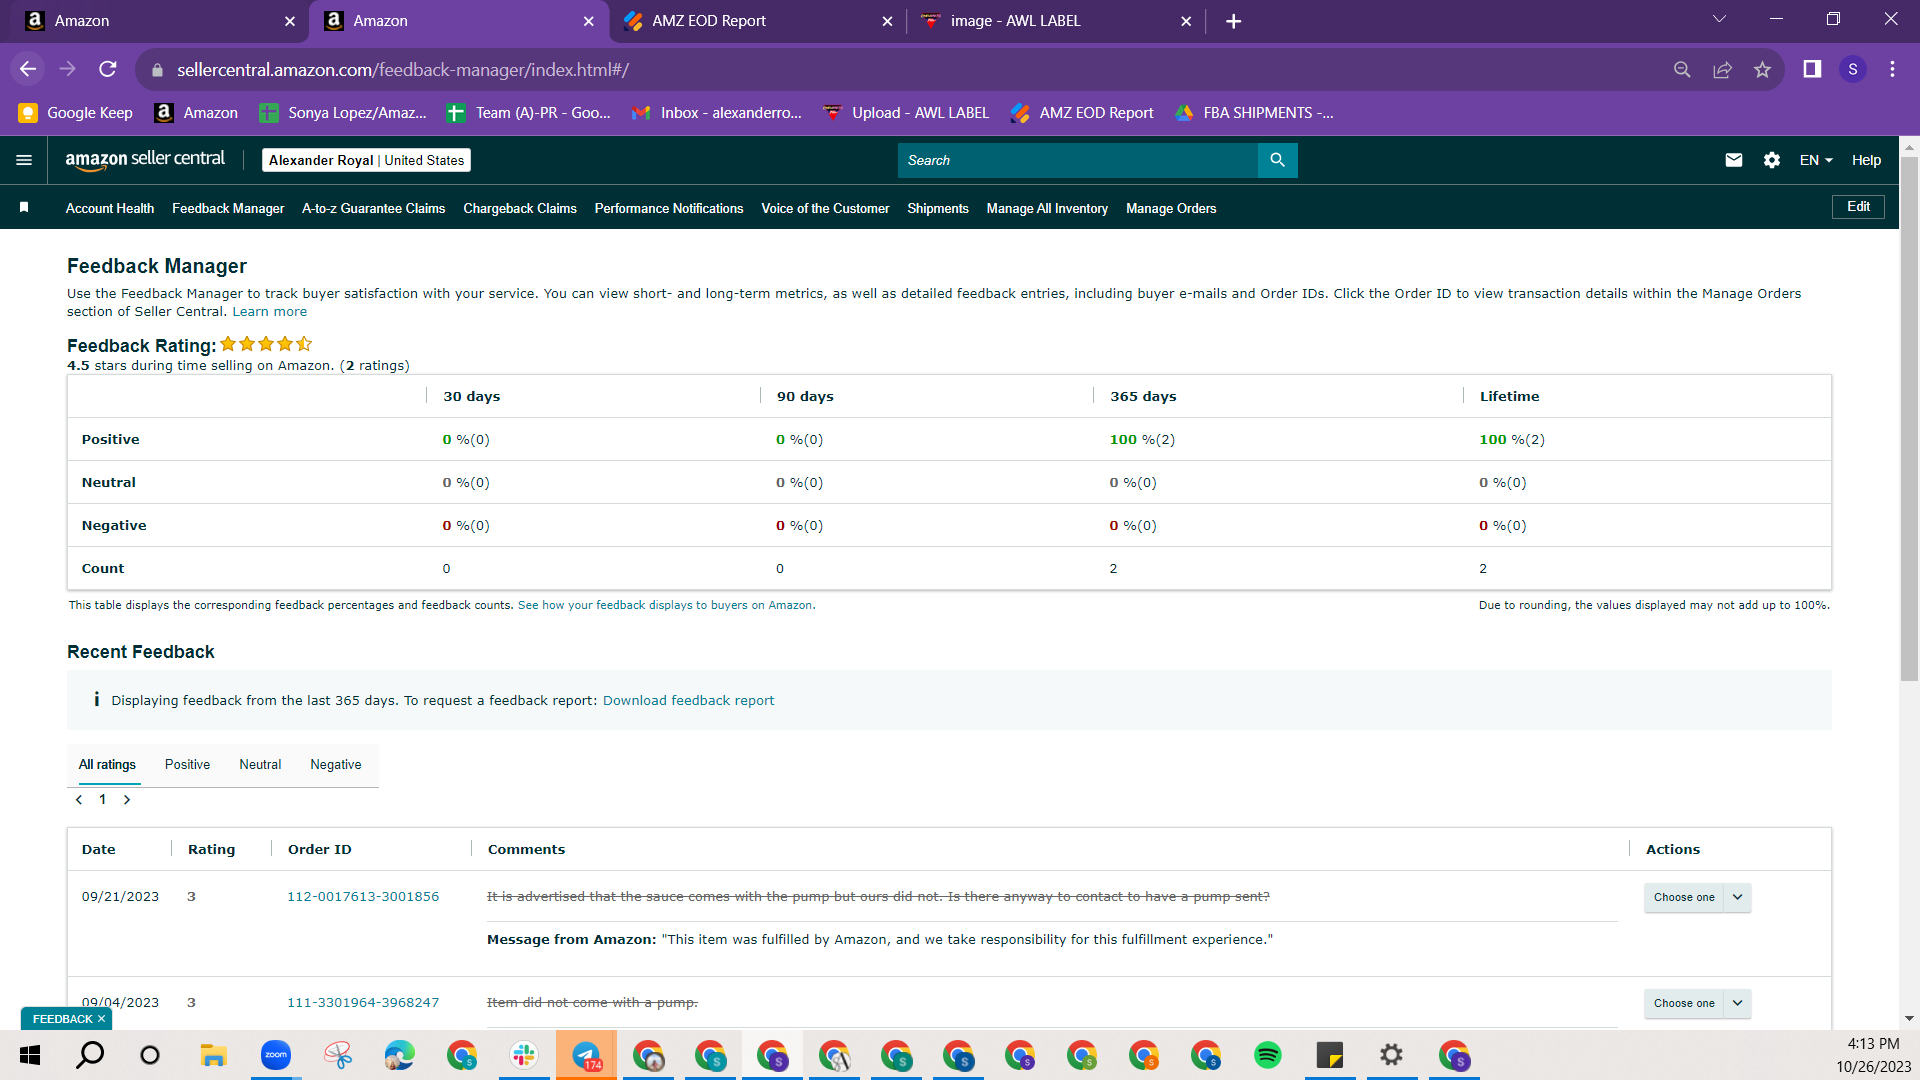Viewport: 1920px width, 1080px height.
Task: Open A-to-z Guarantee Claims
Action: point(374,208)
